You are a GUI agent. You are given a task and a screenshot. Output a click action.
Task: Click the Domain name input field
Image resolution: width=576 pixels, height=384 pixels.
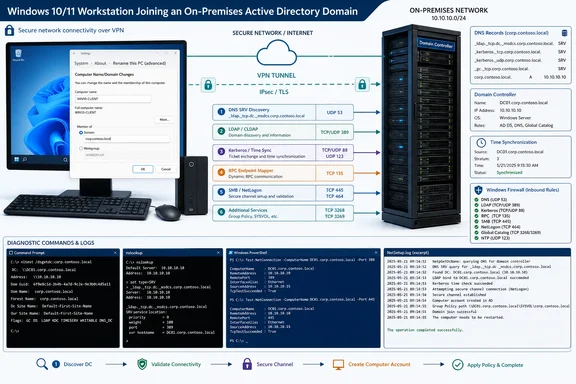(x=126, y=139)
